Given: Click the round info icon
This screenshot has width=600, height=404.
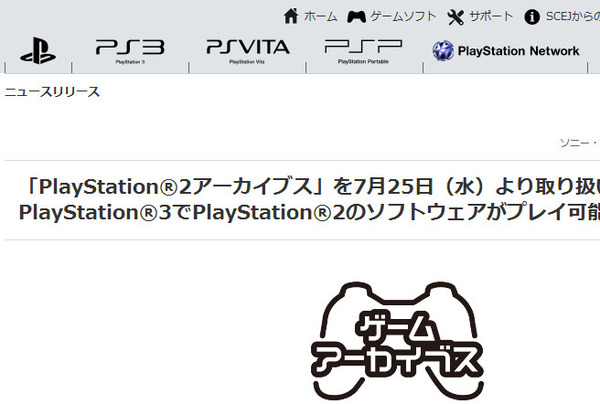Looking at the screenshot, I should pos(532,17).
